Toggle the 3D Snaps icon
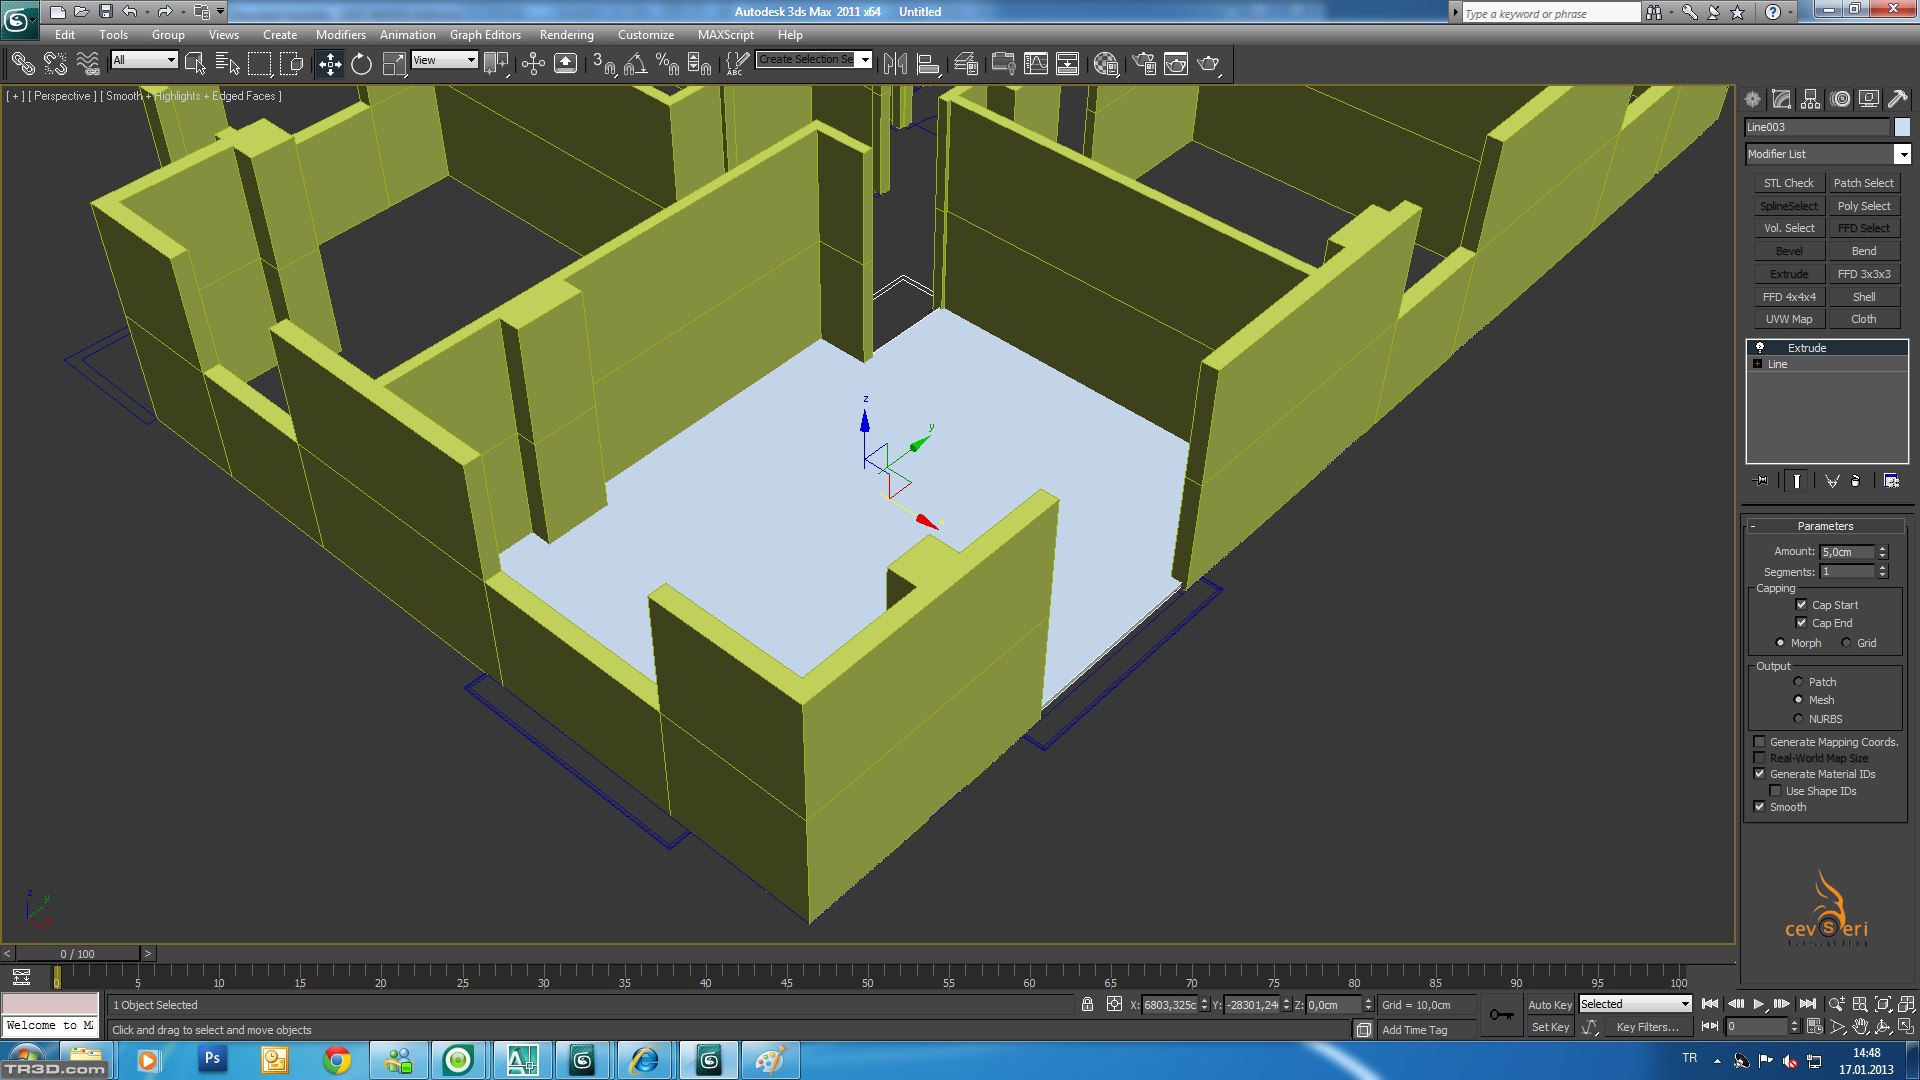1920x1080 pixels. (603, 65)
